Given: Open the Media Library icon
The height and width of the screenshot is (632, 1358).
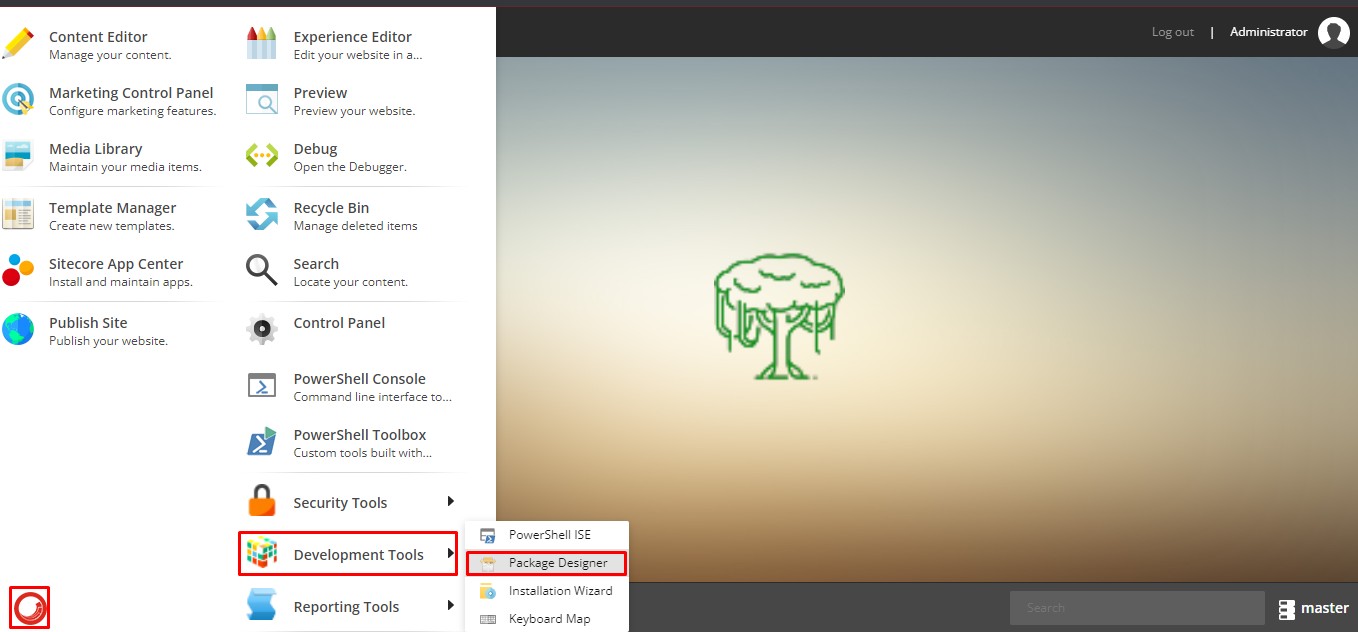Looking at the screenshot, I should (18, 156).
